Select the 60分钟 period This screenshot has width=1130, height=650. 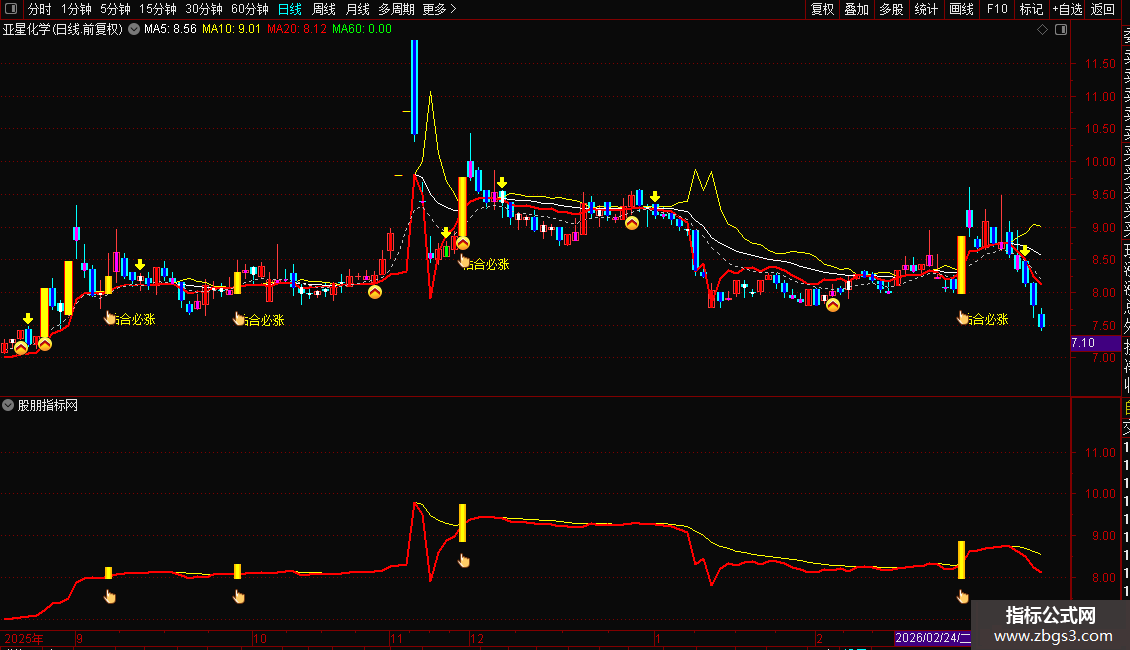(250, 9)
